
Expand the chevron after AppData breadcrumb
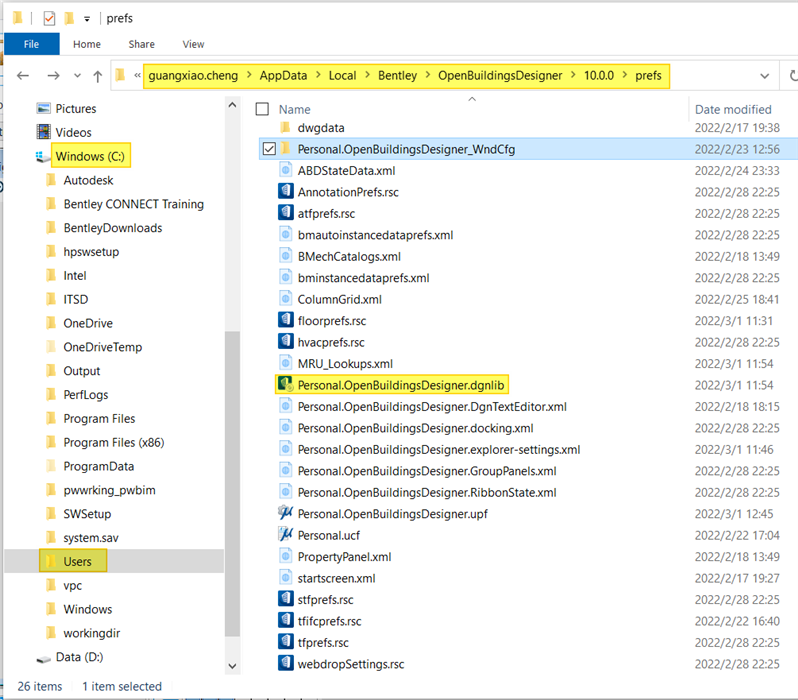pos(318,75)
